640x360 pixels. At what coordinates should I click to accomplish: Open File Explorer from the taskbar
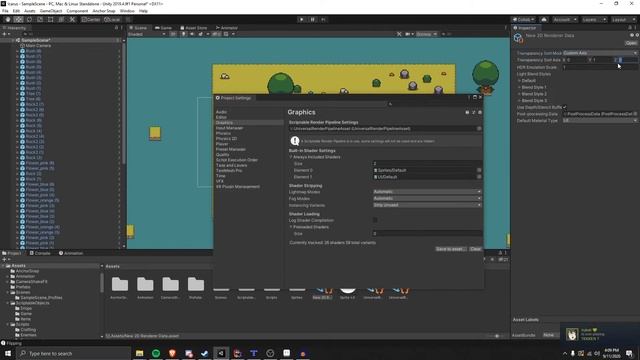tap(140, 353)
